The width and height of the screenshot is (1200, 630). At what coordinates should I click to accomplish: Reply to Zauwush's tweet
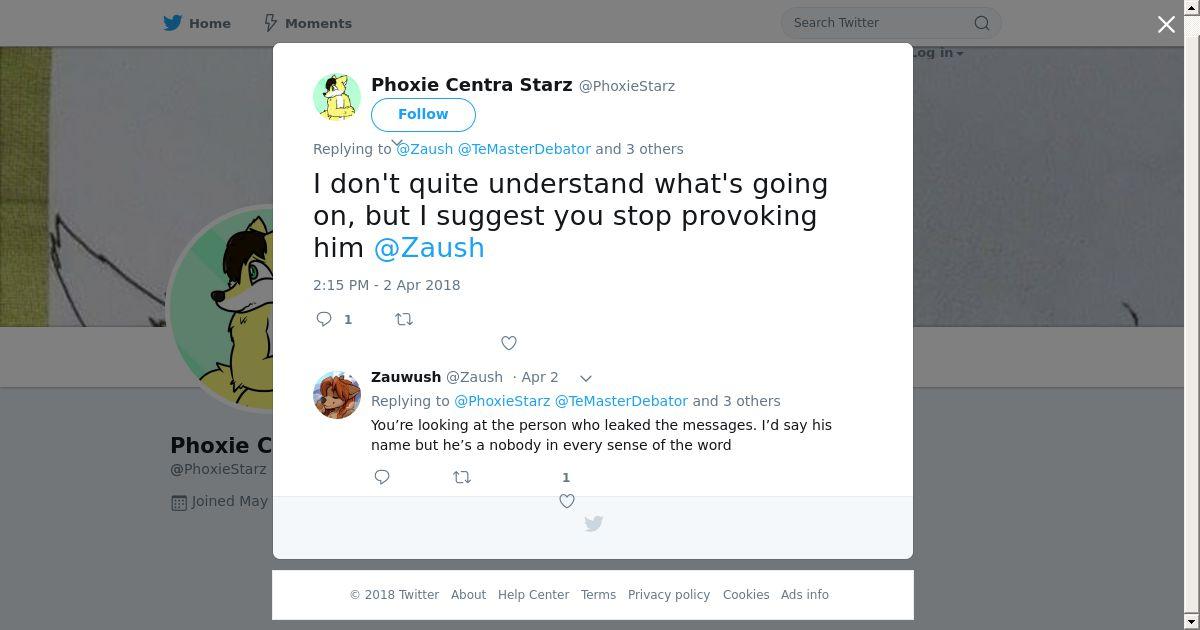tap(382, 477)
